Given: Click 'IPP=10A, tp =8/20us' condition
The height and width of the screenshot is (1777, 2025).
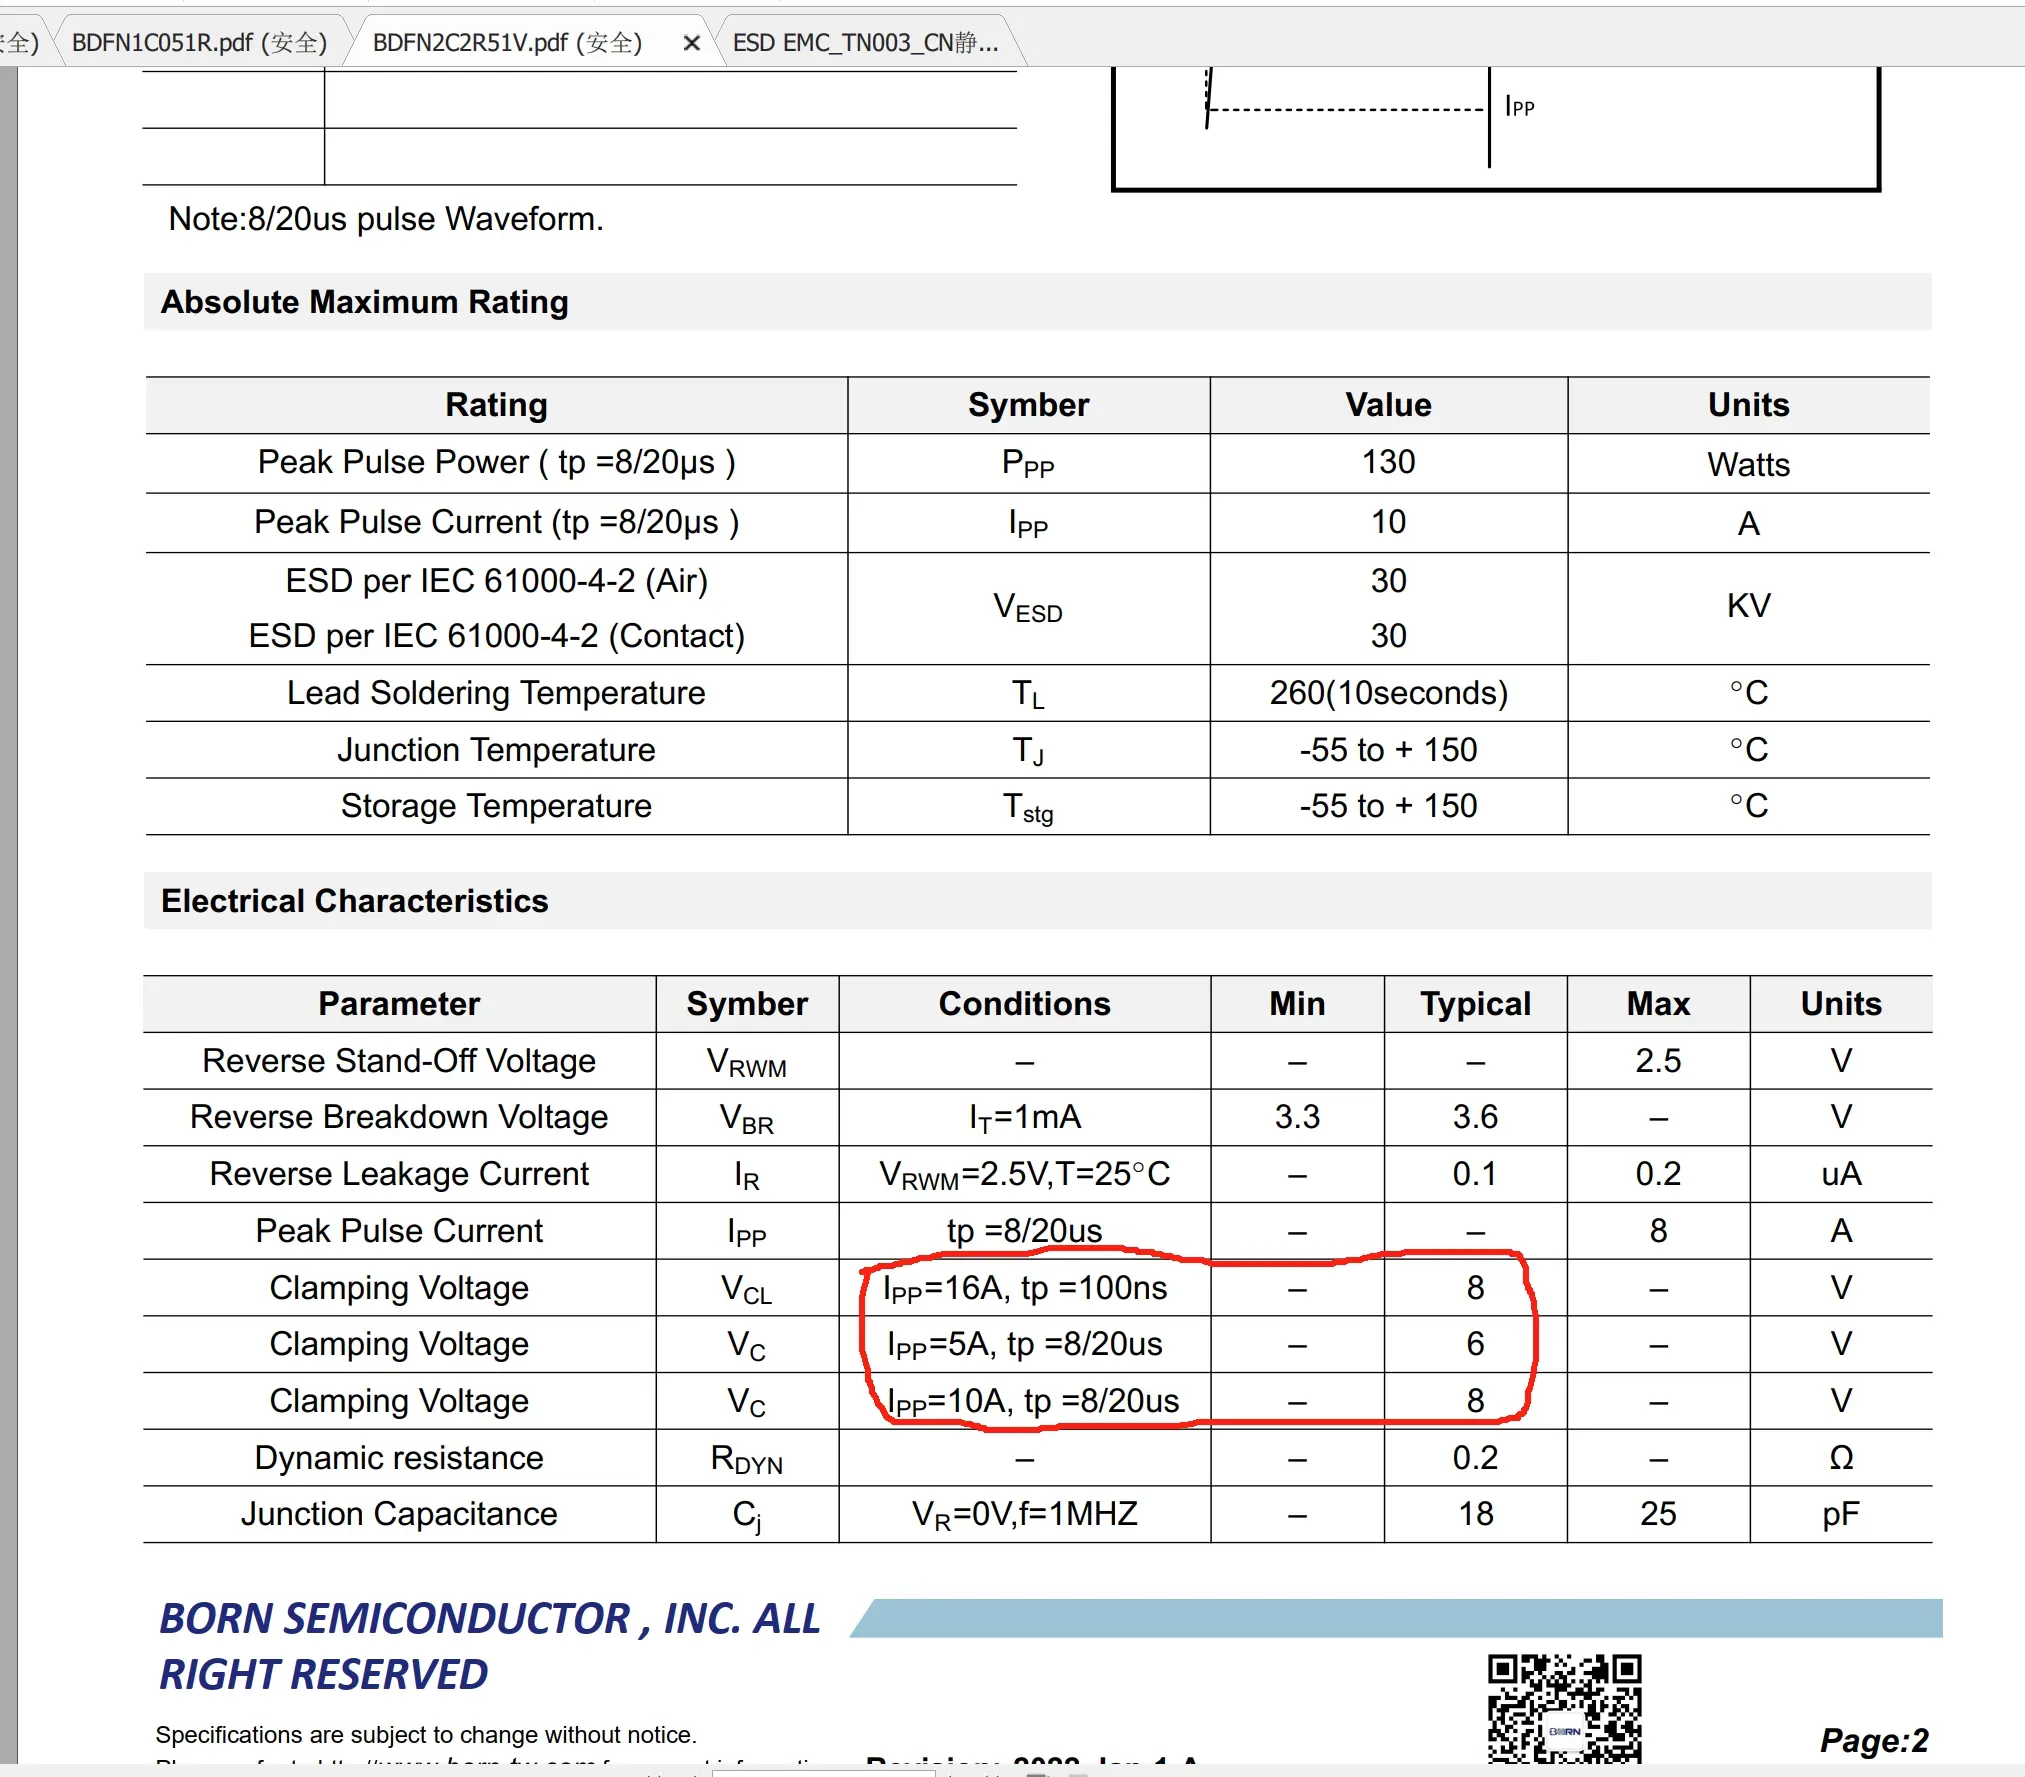Looking at the screenshot, I should click(x=1033, y=1402).
